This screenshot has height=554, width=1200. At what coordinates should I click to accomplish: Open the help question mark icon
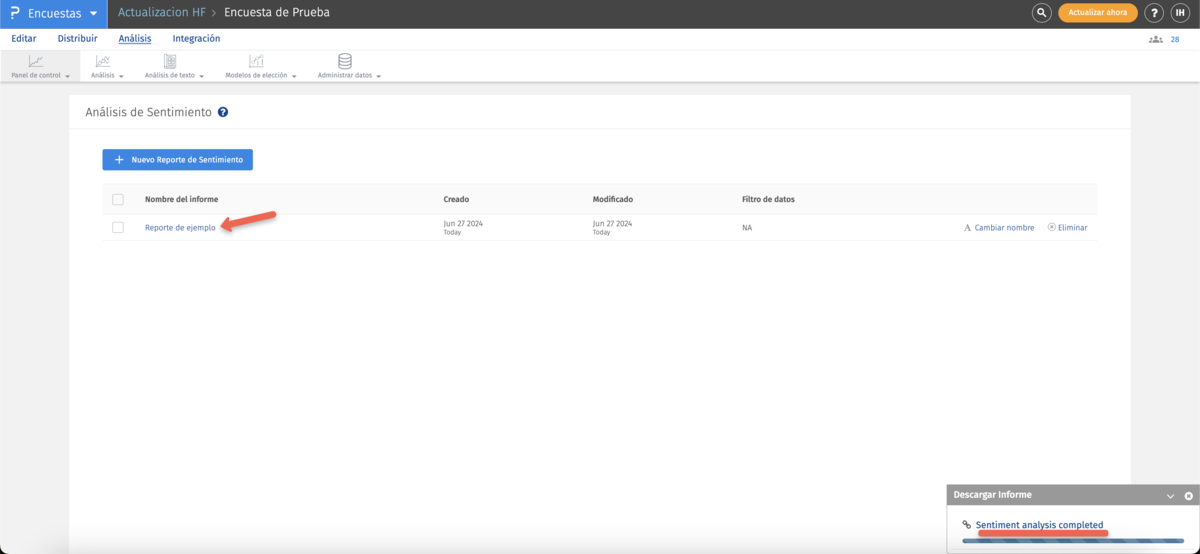coord(1154,13)
